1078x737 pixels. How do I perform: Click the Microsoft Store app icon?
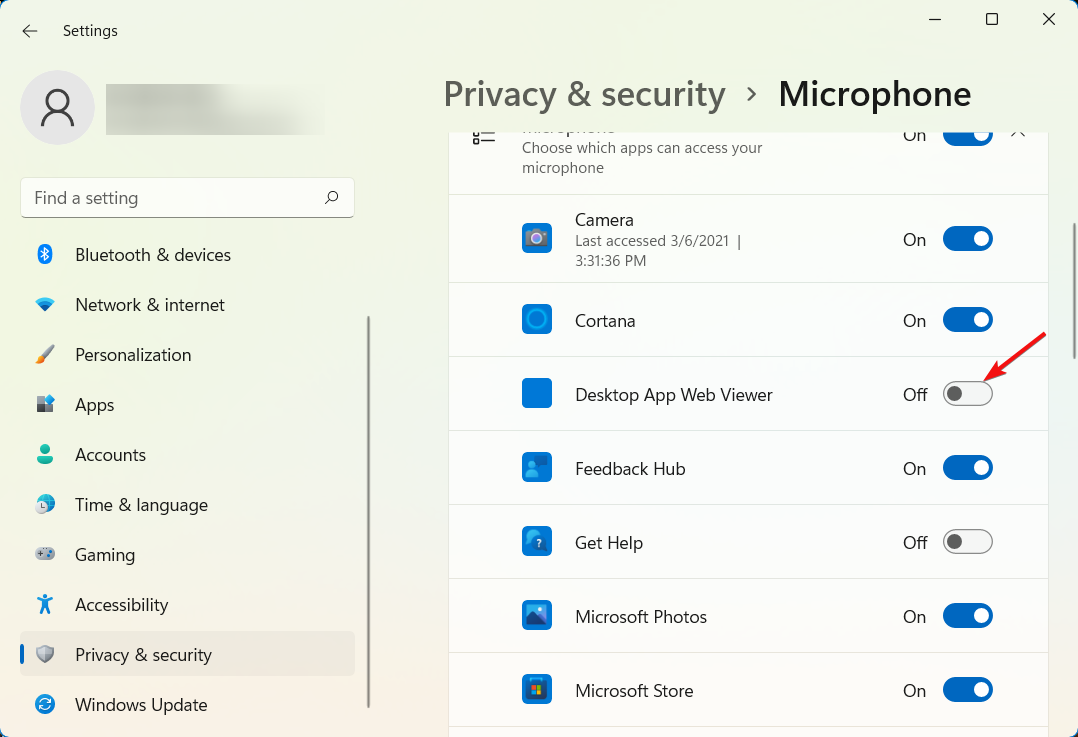[x=537, y=690]
